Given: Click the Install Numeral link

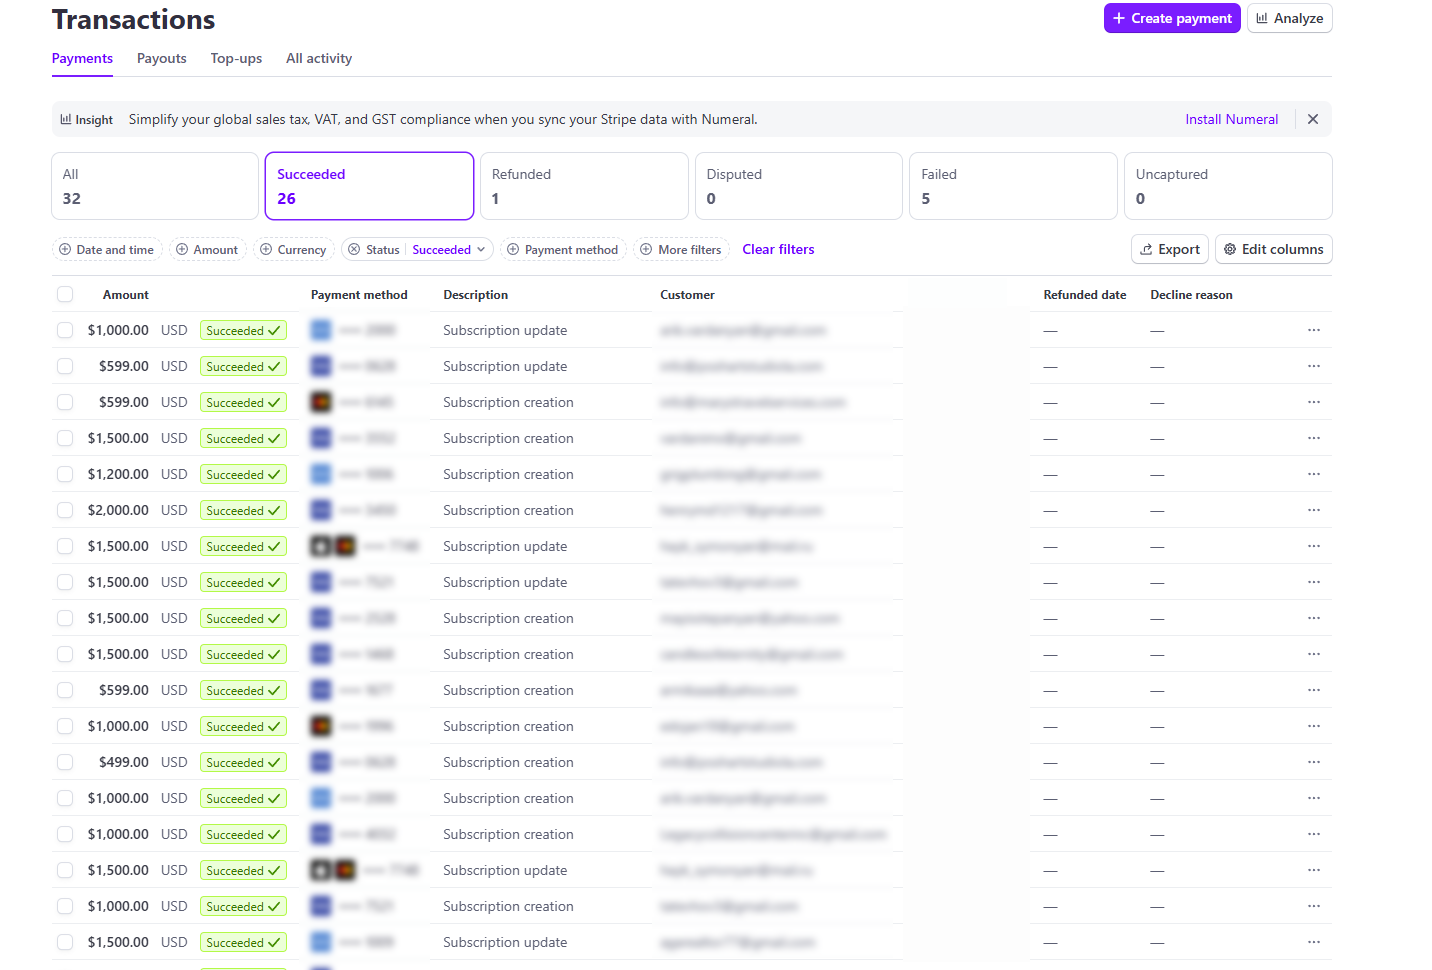Looking at the screenshot, I should pos(1231,118).
